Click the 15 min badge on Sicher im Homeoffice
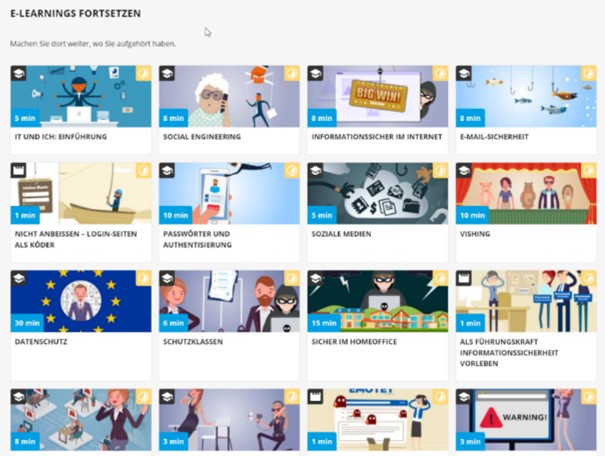The image size is (605, 456). 324,323
